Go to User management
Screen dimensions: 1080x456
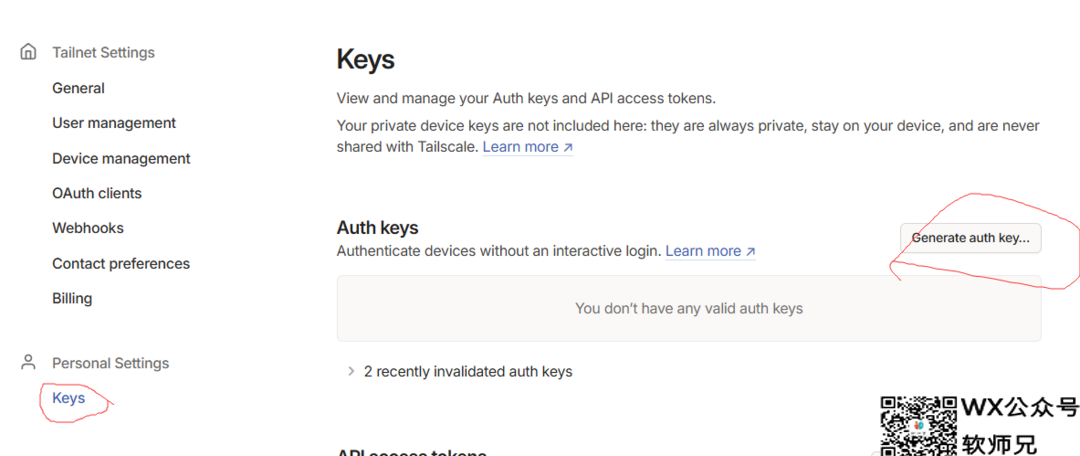click(x=114, y=123)
